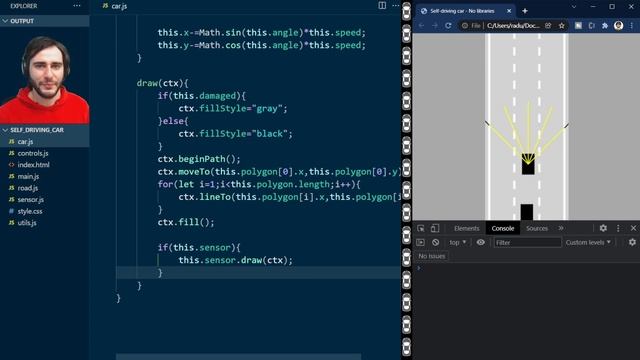Open sensor.js in the file tree
The height and width of the screenshot is (360, 640).
44,200
